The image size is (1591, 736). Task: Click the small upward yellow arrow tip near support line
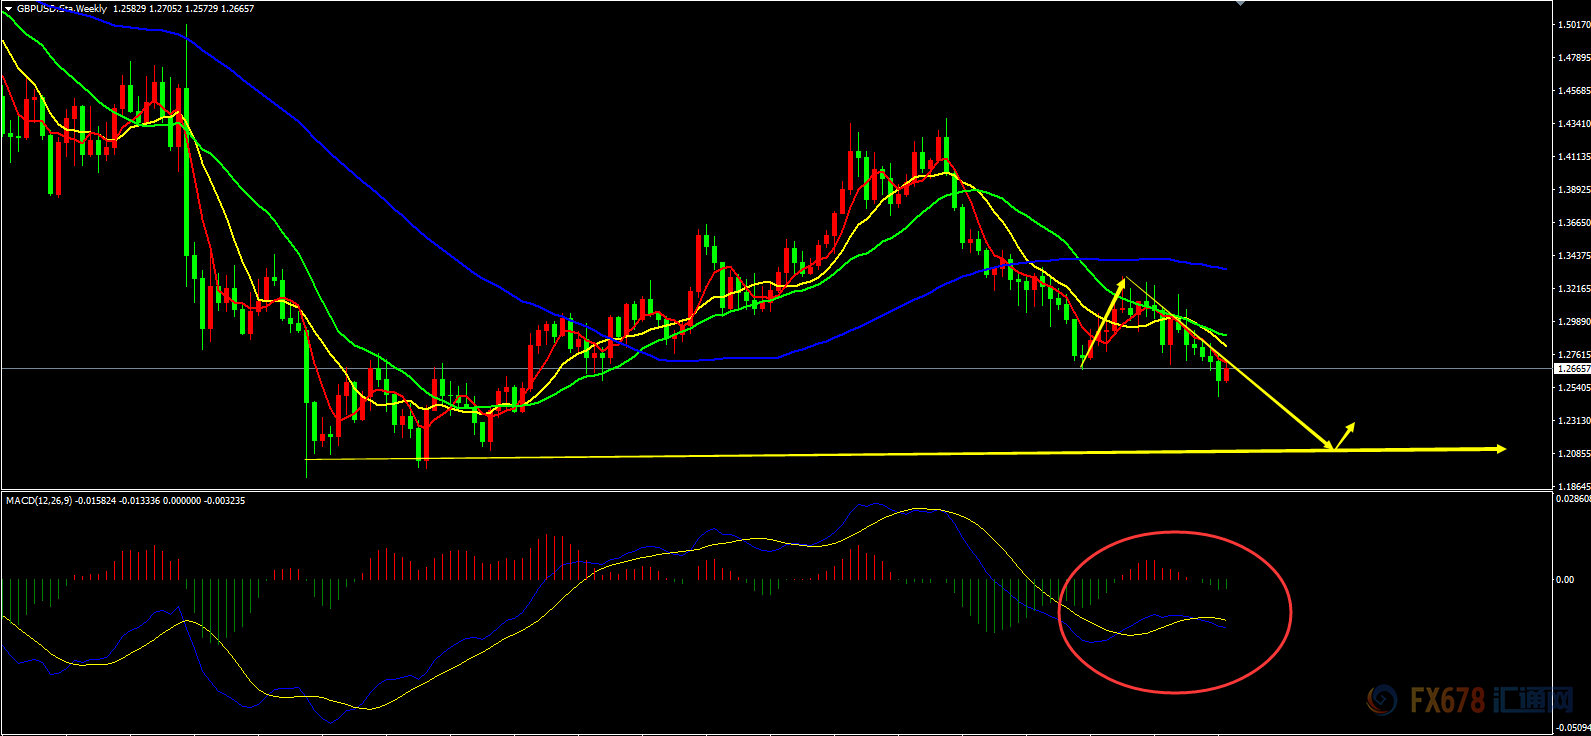(1352, 425)
